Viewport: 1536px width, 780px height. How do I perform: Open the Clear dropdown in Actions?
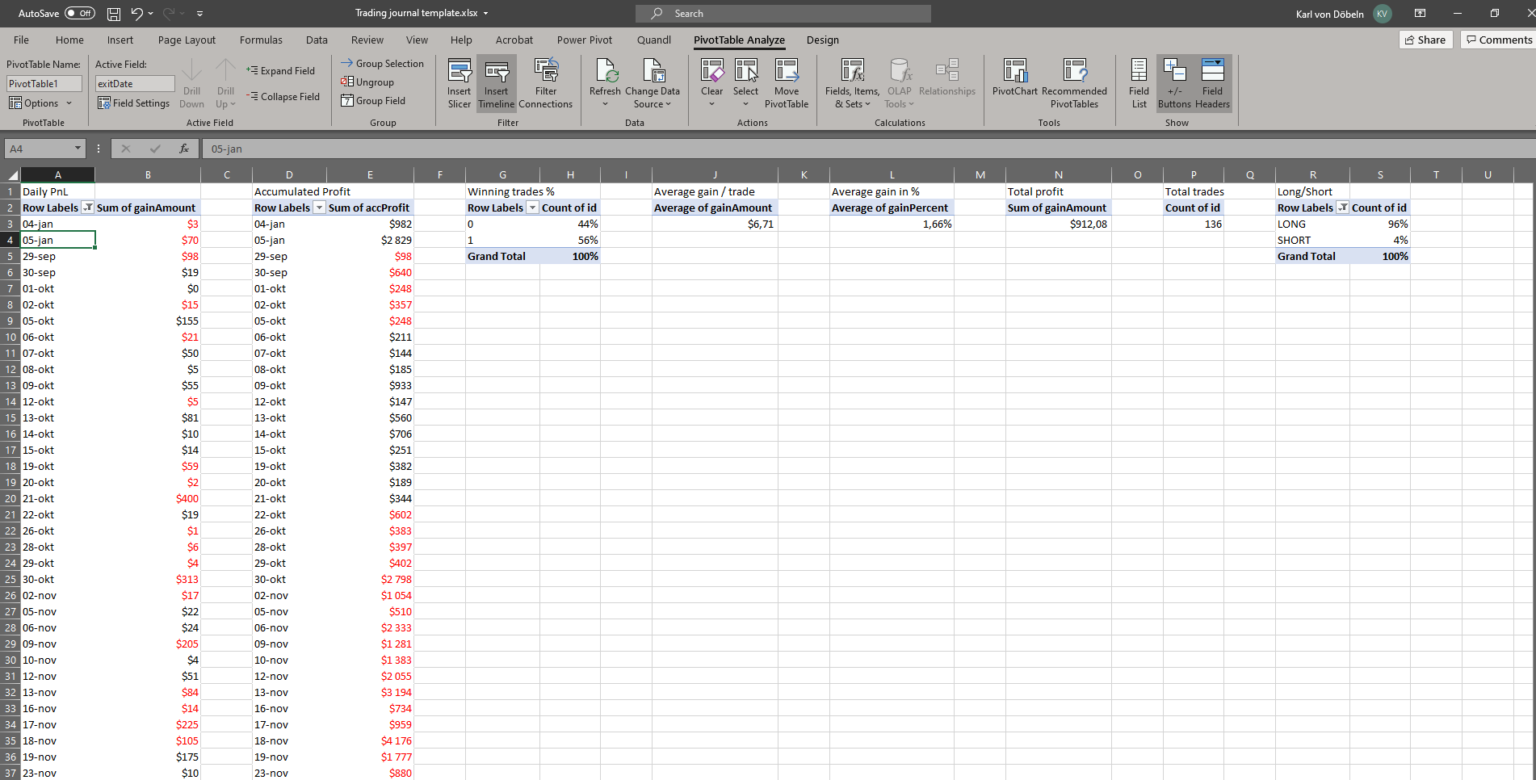[711, 83]
